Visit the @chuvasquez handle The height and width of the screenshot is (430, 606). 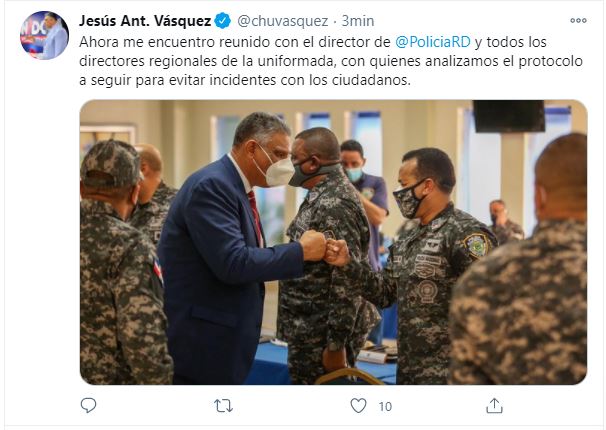pyautogui.click(x=283, y=21)
